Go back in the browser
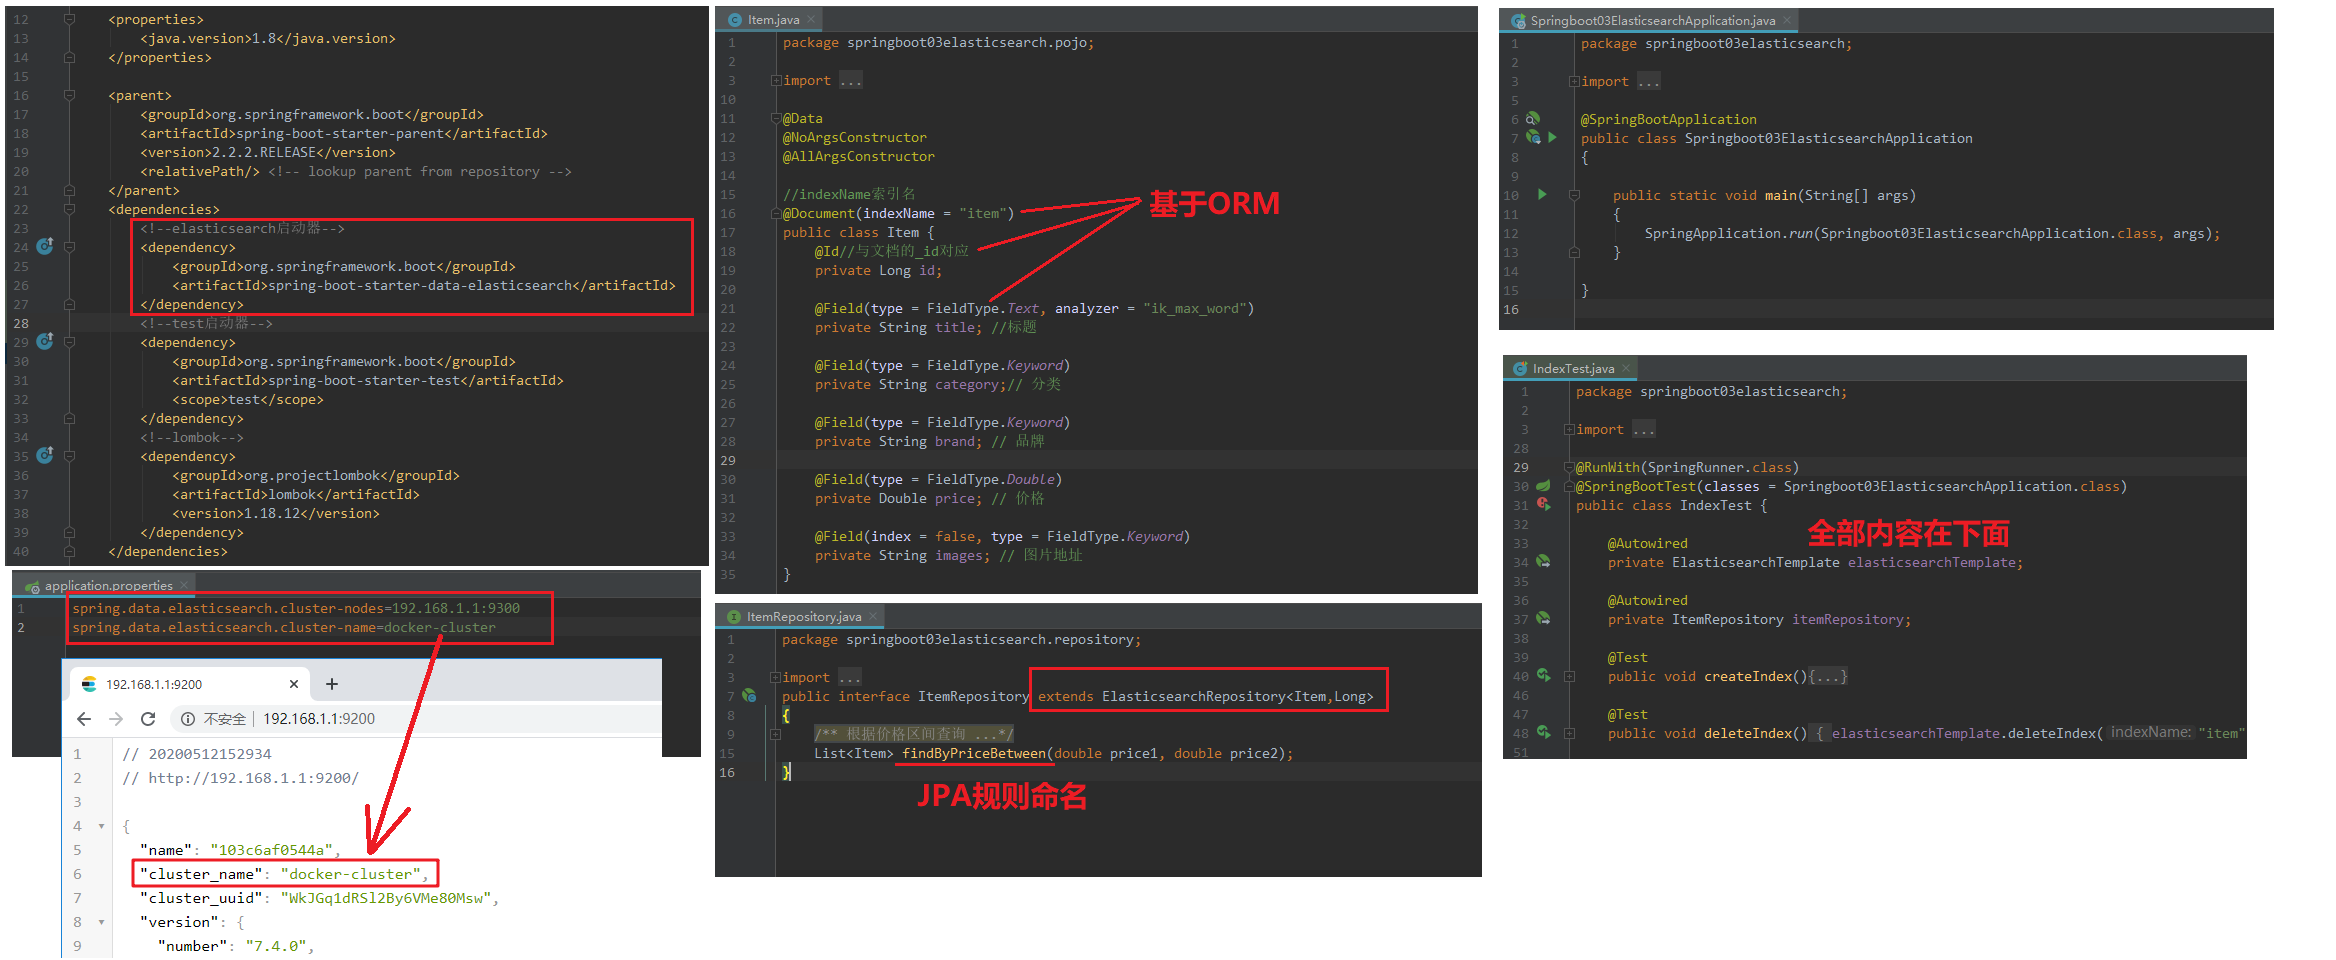2336x960 pixels. pyautogui.click(x=84, y=718)
